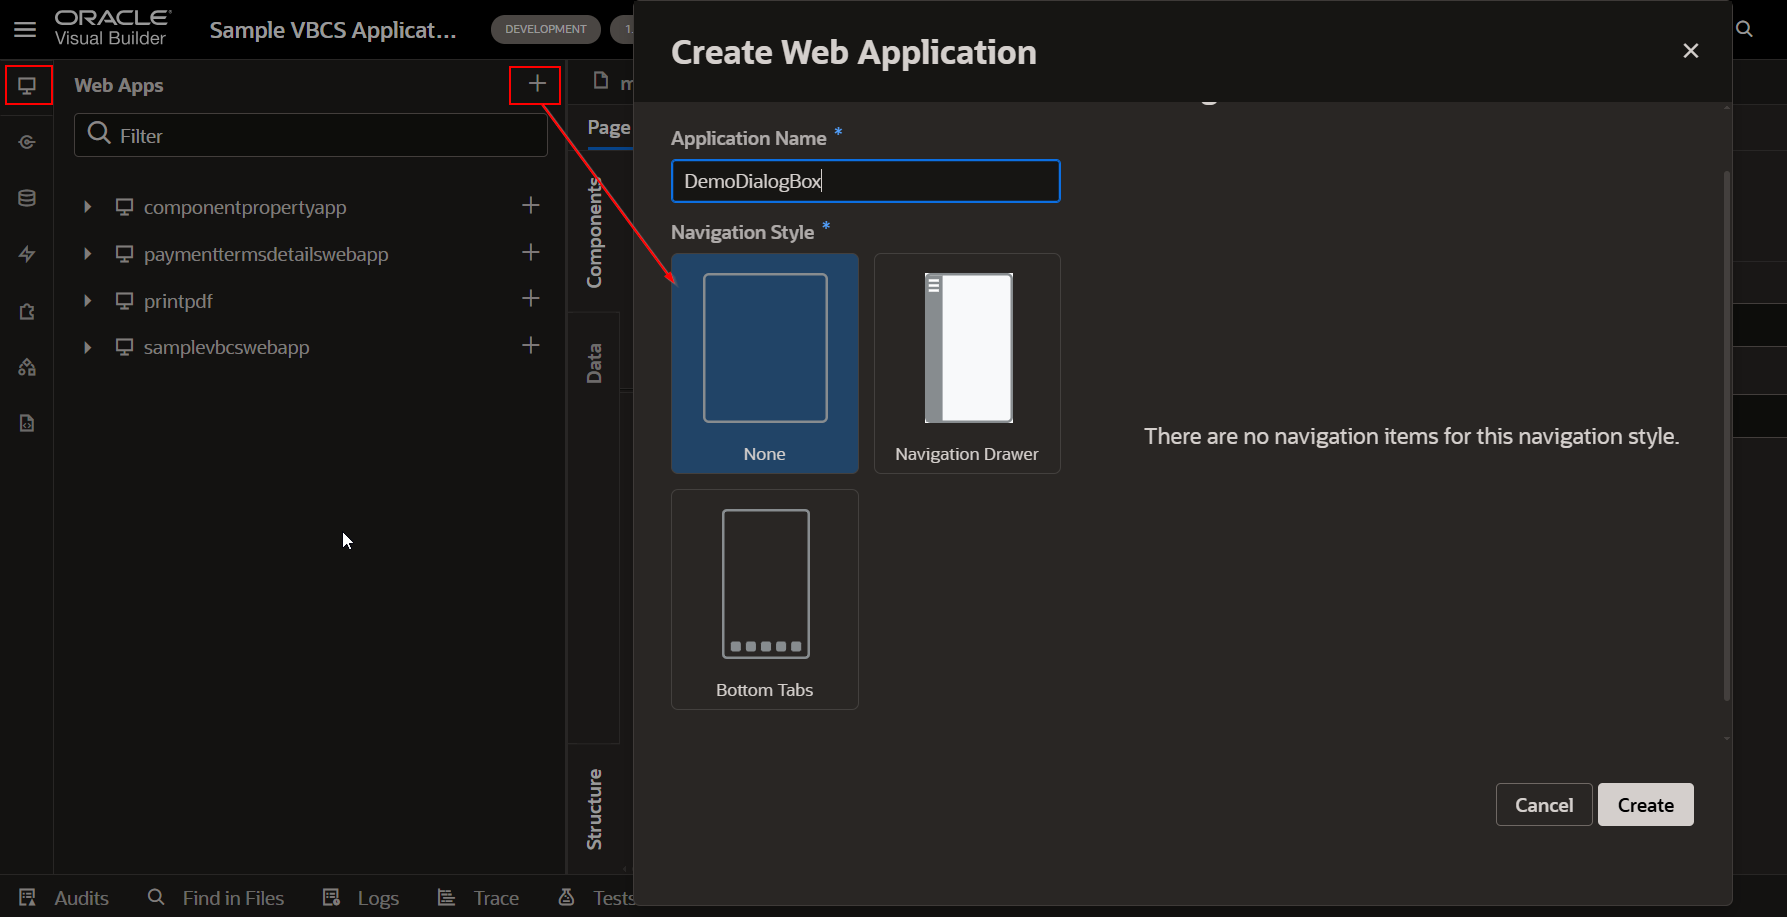Open the Audits bottom tab
Viewport: 1787px width, 917px height.
tap(65, 898)
